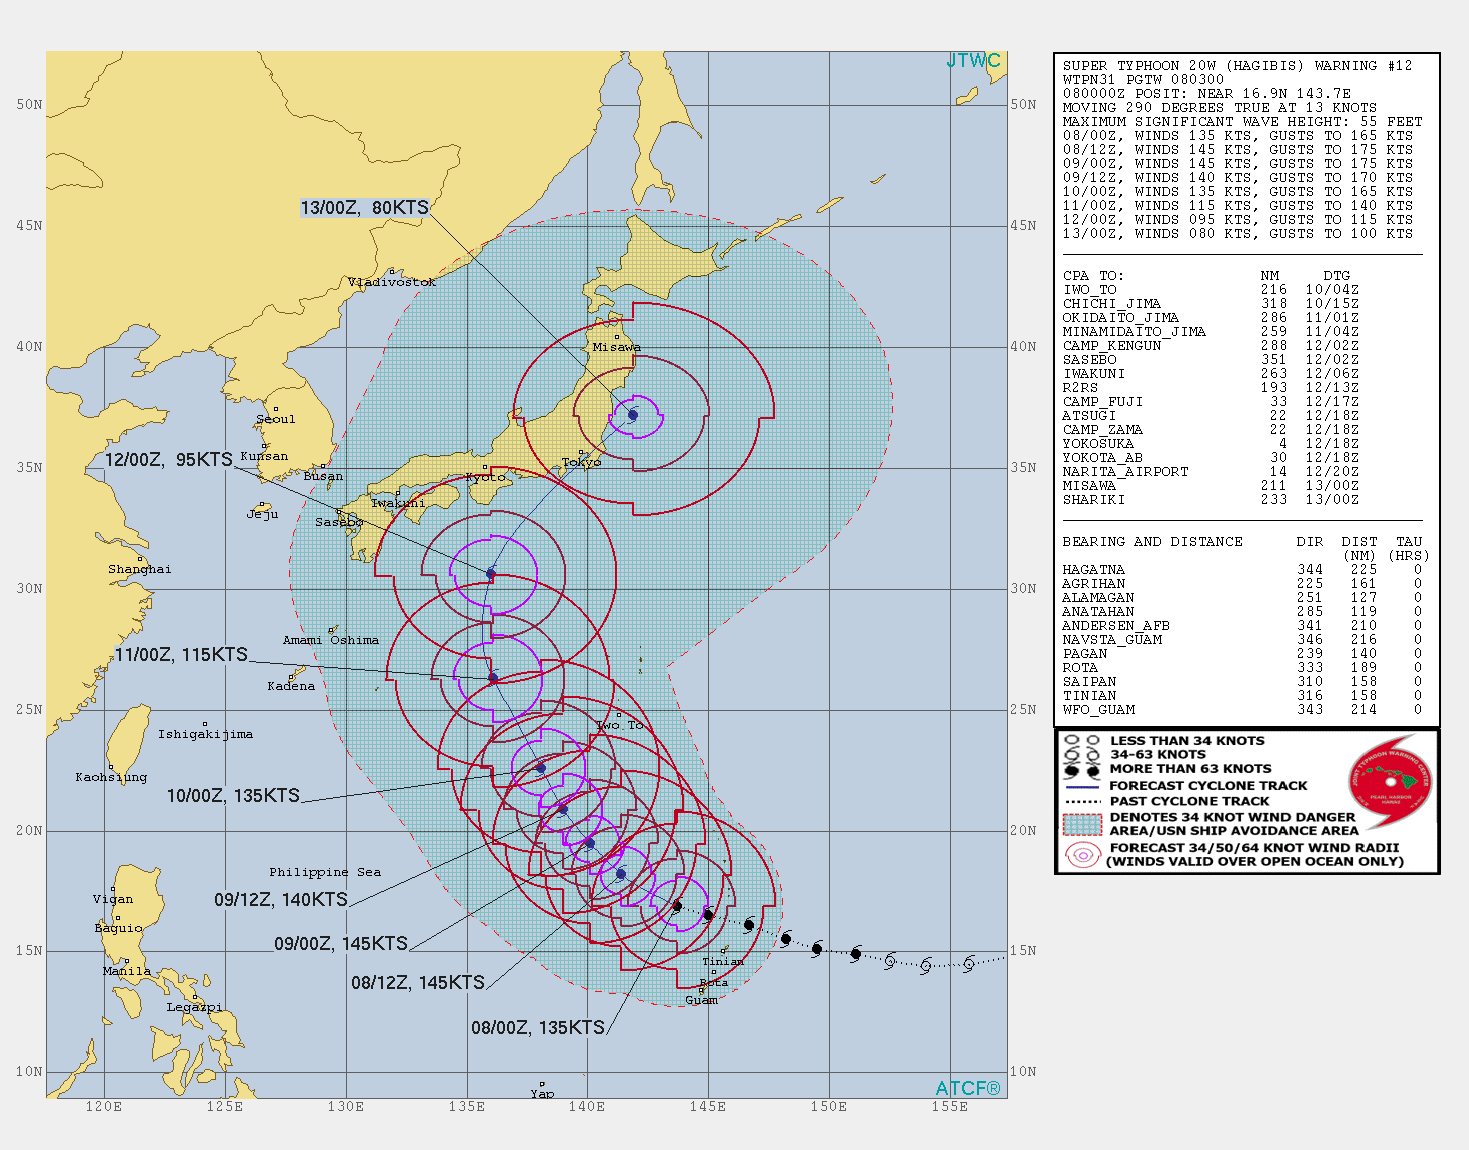The image size is (1469, 1150).
Task: Click the Guam label on the map
Action: (x=701, y=1000)
